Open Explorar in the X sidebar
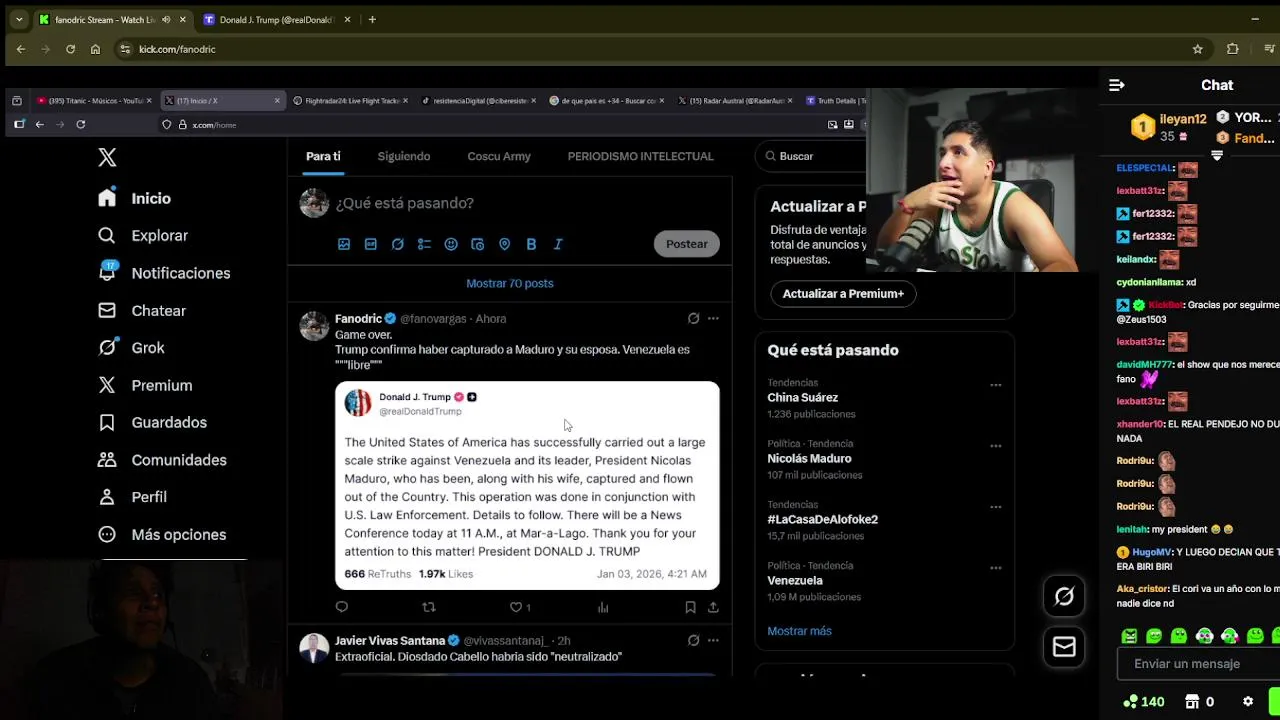Image resolution: width=1280 pixels, height=720 pixels. click(143, 235)
